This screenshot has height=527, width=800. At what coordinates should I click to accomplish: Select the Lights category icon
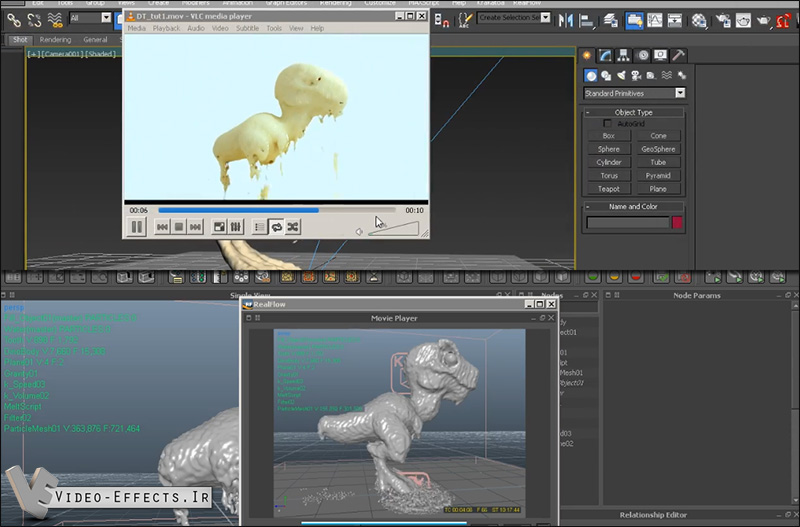tap(621, 76)
